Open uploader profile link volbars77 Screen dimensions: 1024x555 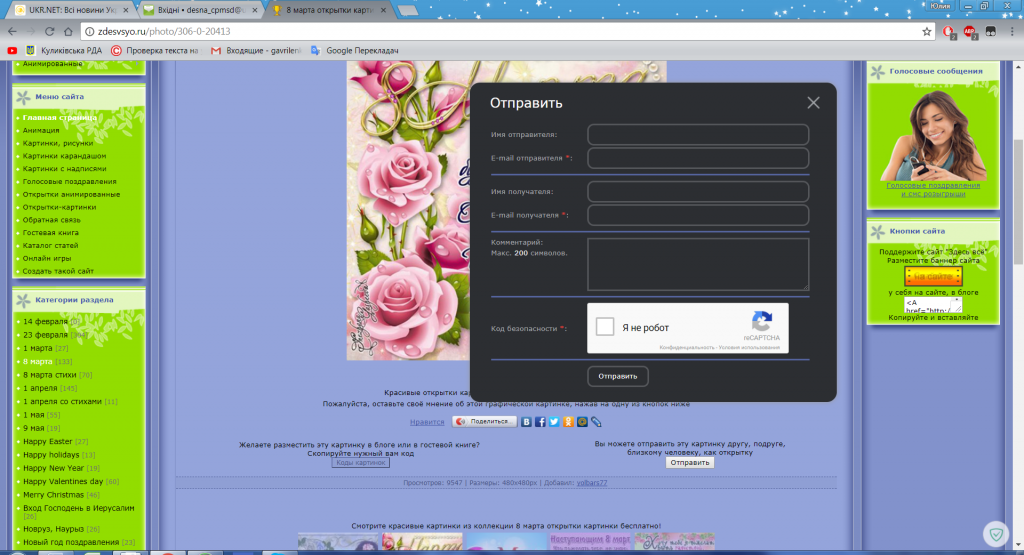(x=592, y=483)
